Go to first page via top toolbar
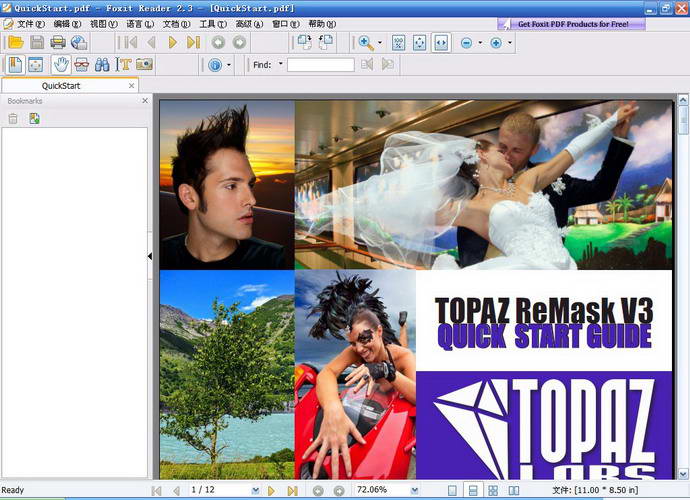The height and width of the screenshot is (500, 690). (x=131, y=43)
